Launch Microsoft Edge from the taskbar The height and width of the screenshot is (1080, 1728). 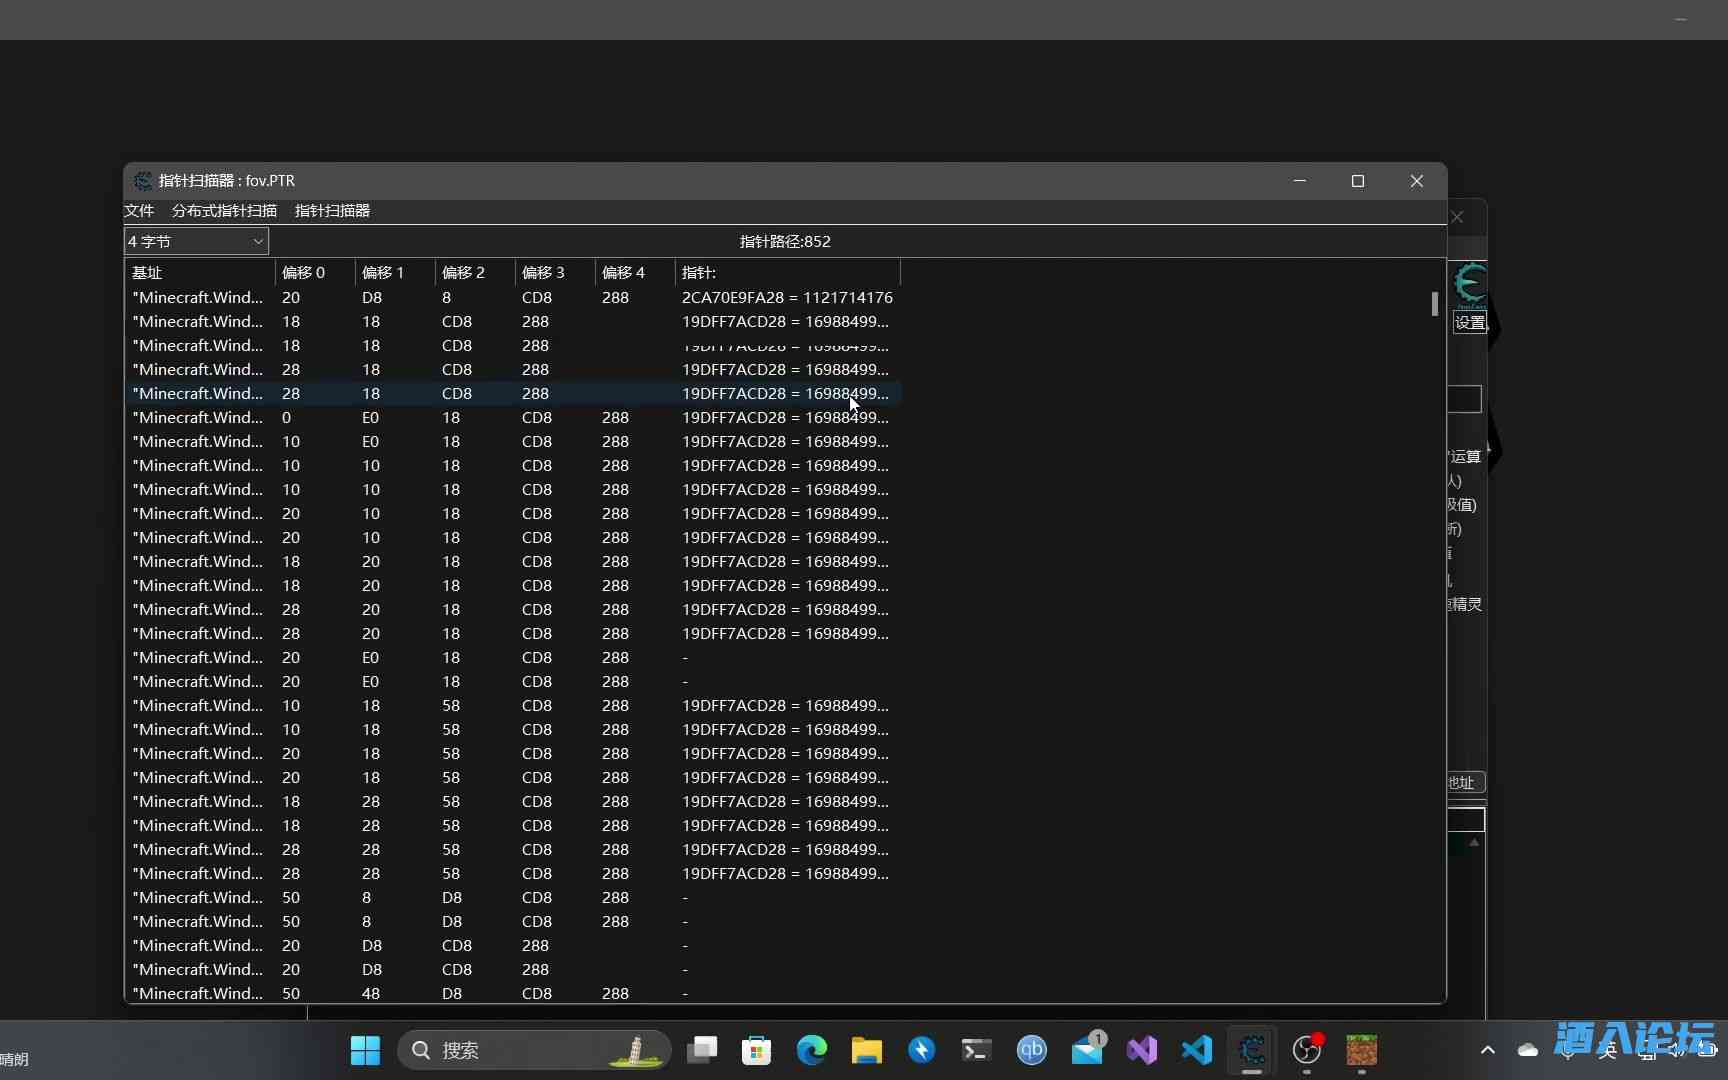[812, 1050]
